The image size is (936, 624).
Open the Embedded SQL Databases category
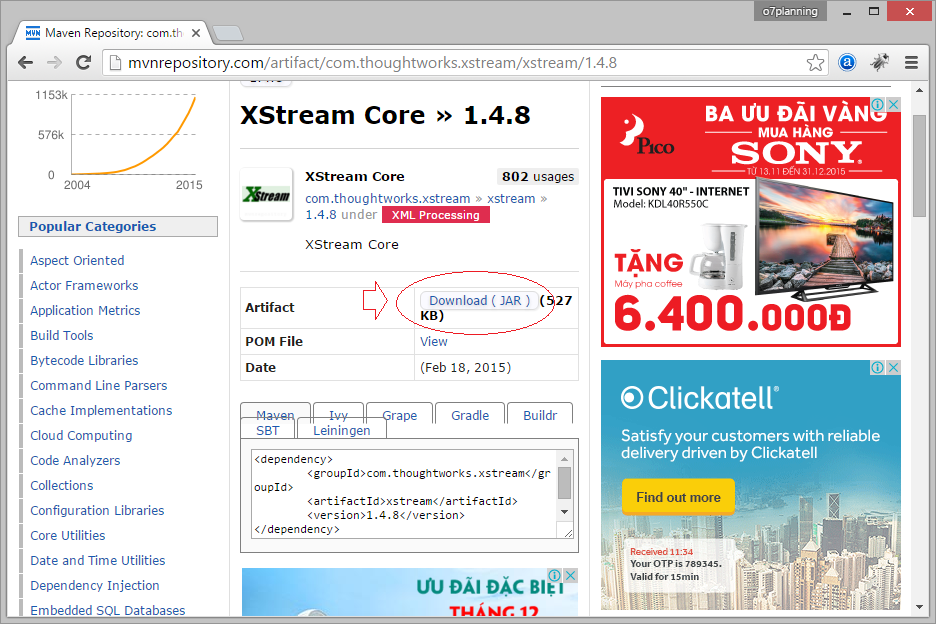tap(107, 610)
